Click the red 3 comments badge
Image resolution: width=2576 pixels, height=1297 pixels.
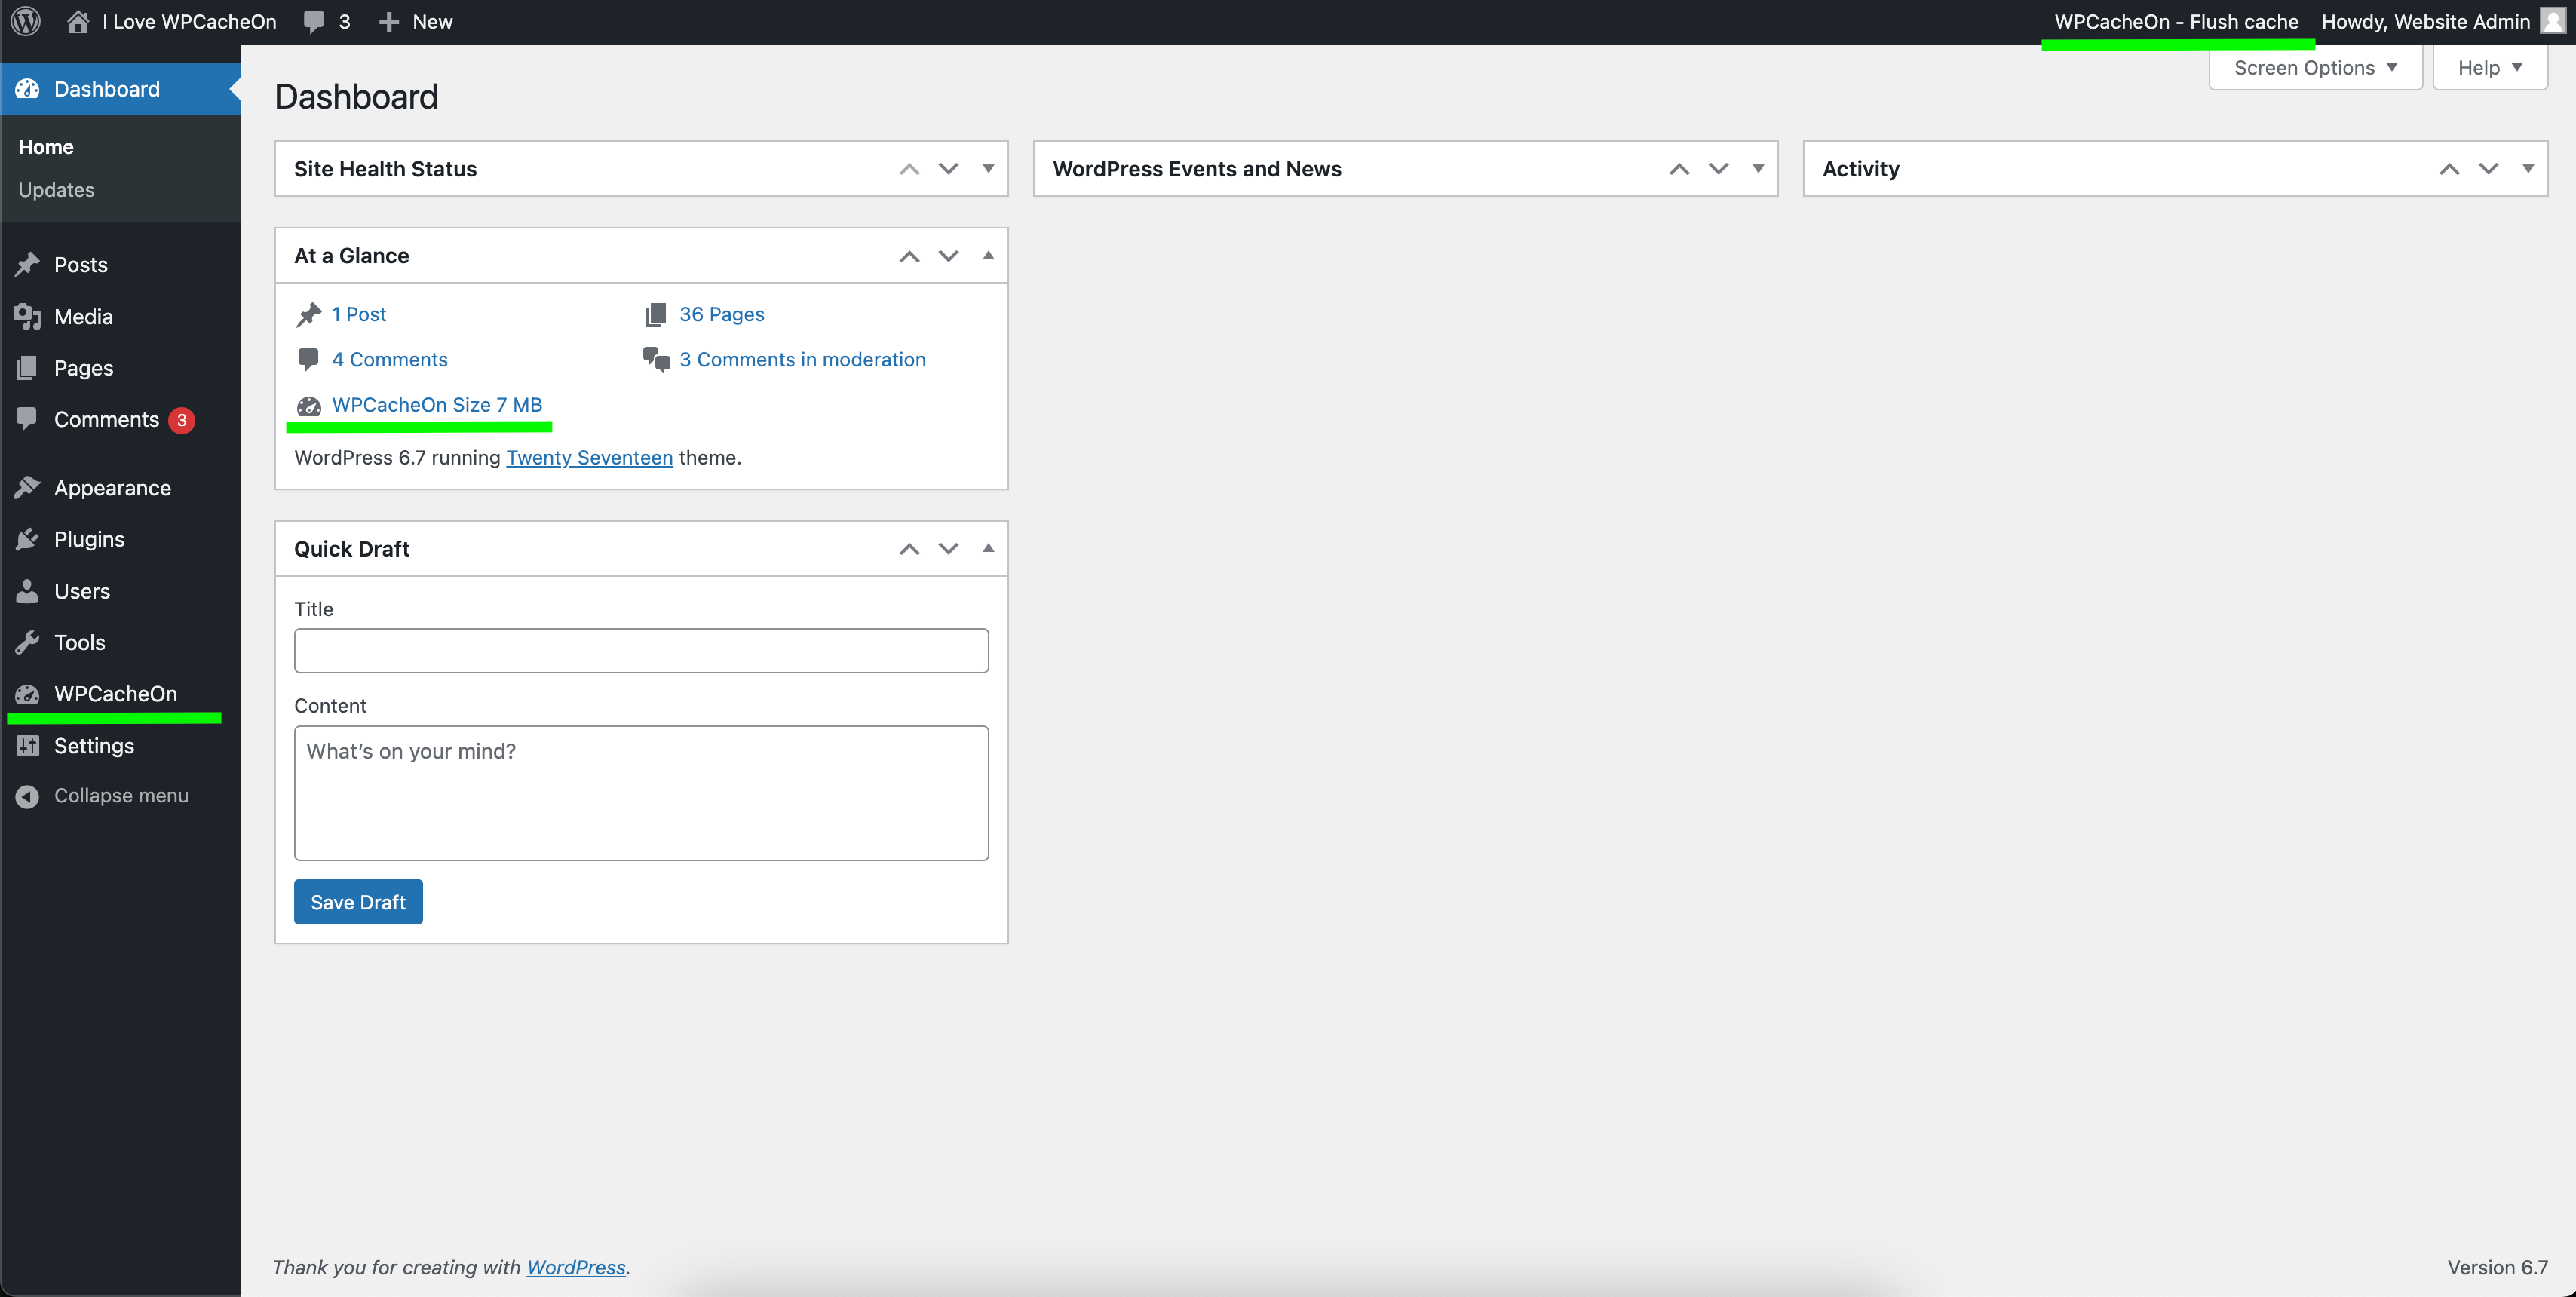click(182, 420)
